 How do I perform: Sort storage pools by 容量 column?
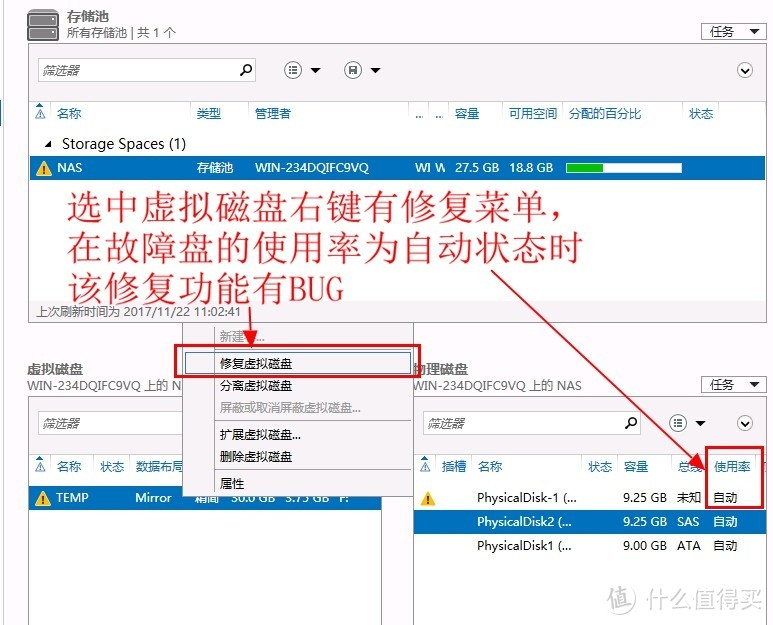coord(467,113)
